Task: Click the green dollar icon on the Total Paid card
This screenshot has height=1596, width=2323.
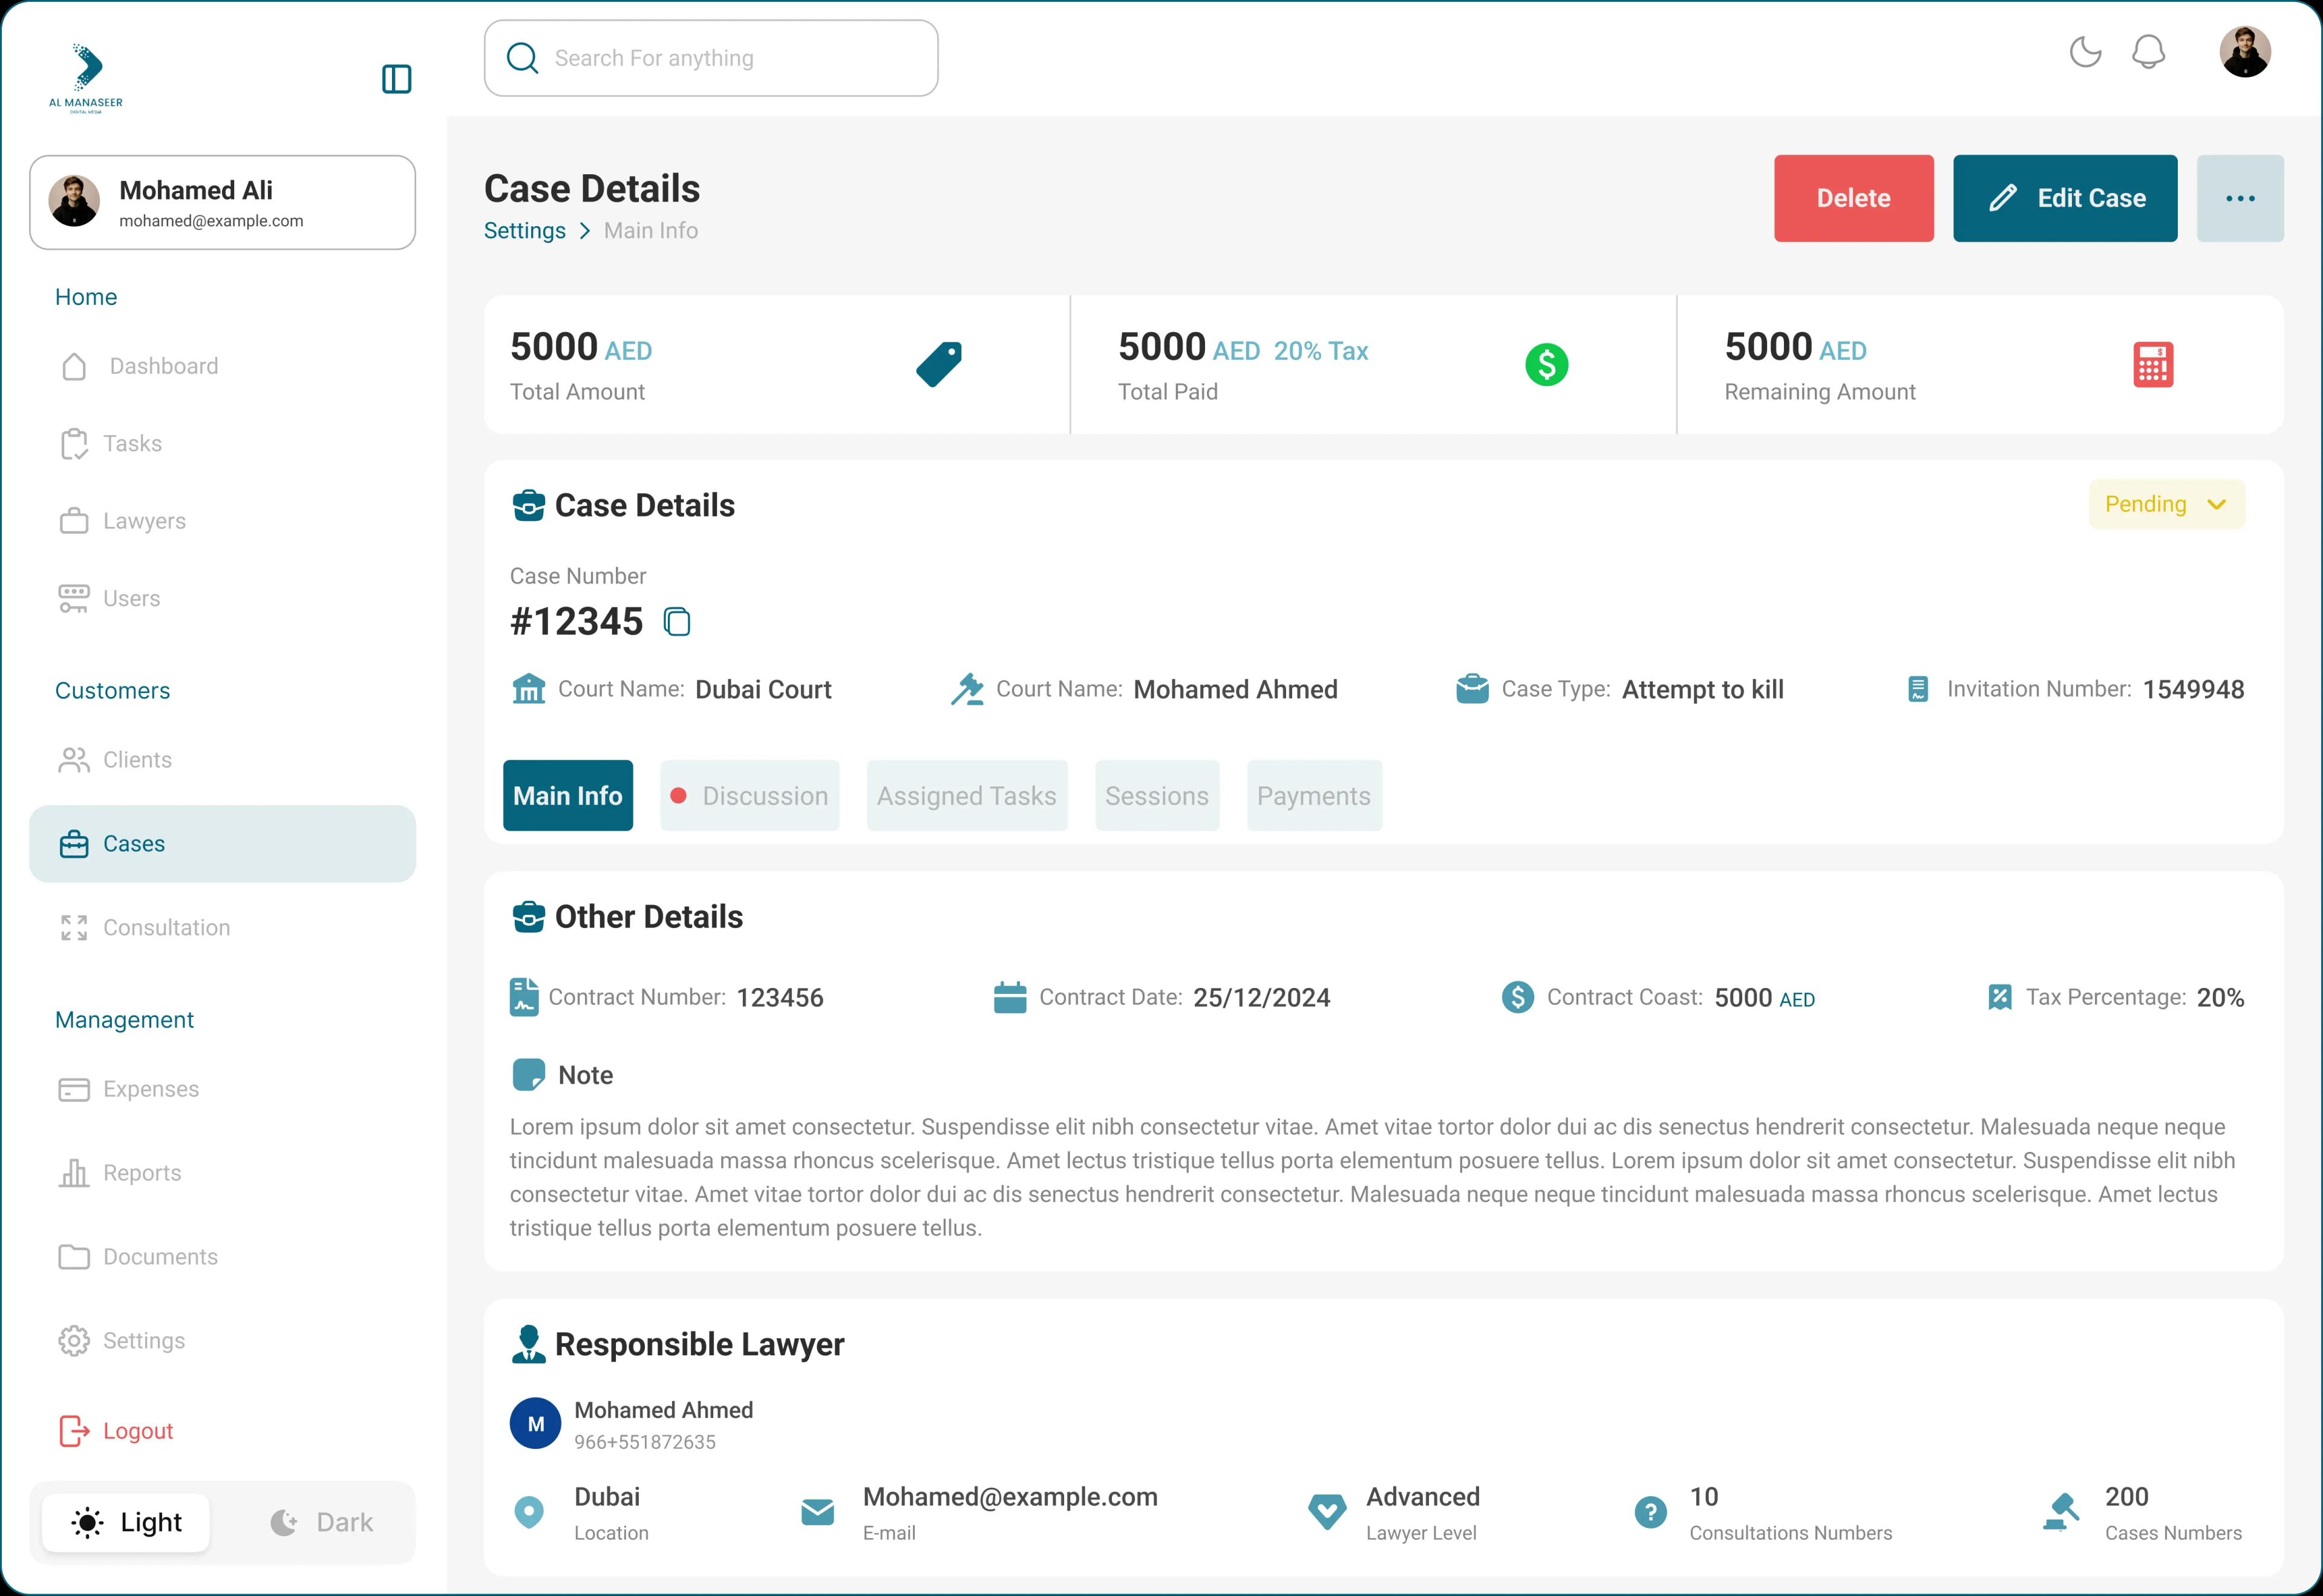Action: point(1546,364)
